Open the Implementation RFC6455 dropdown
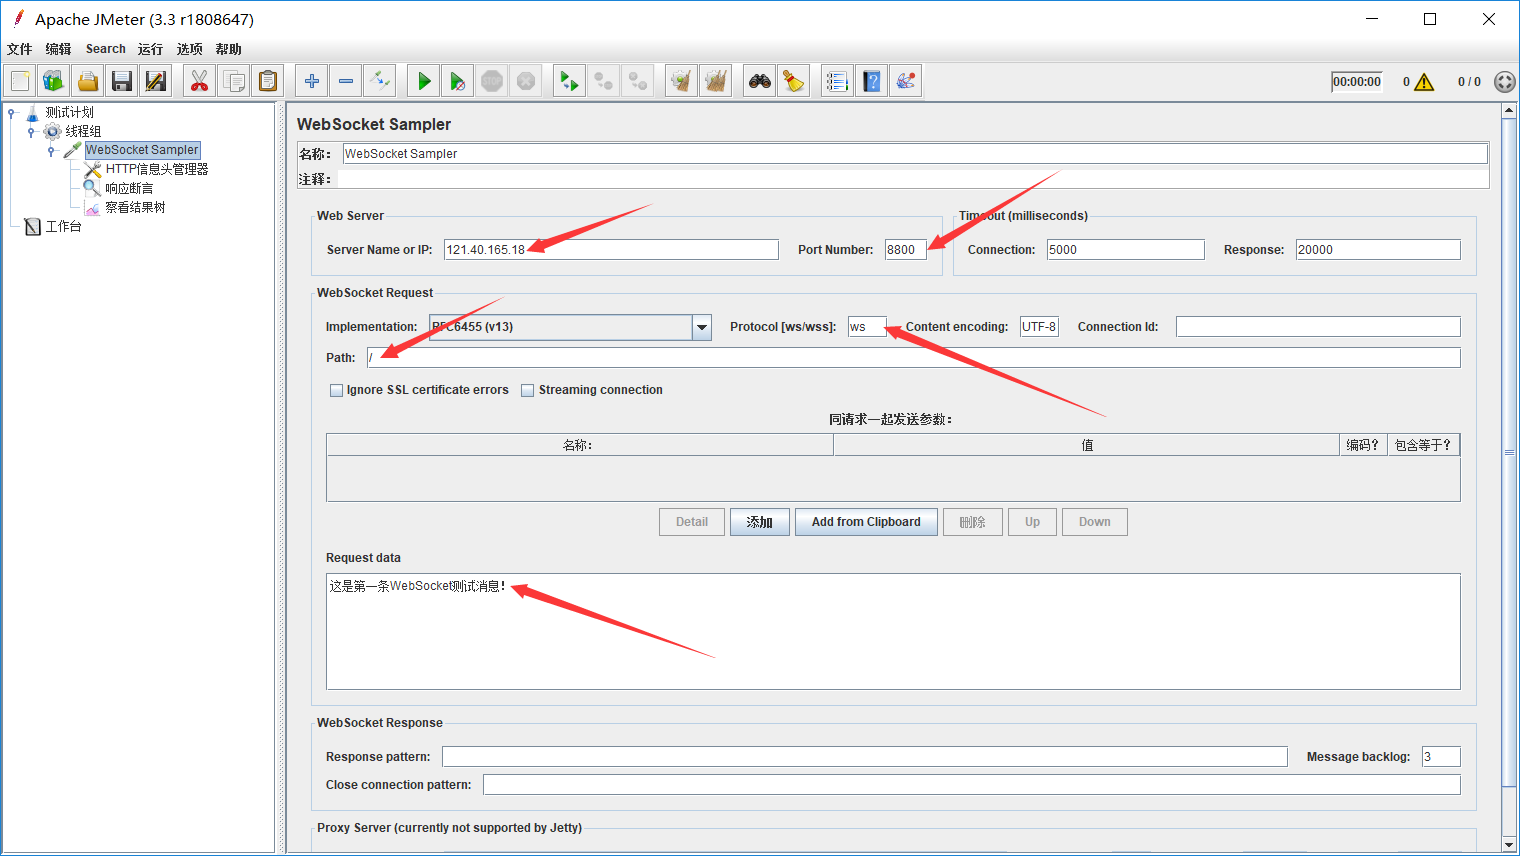1520x856 pixels. tap(702, 327)
